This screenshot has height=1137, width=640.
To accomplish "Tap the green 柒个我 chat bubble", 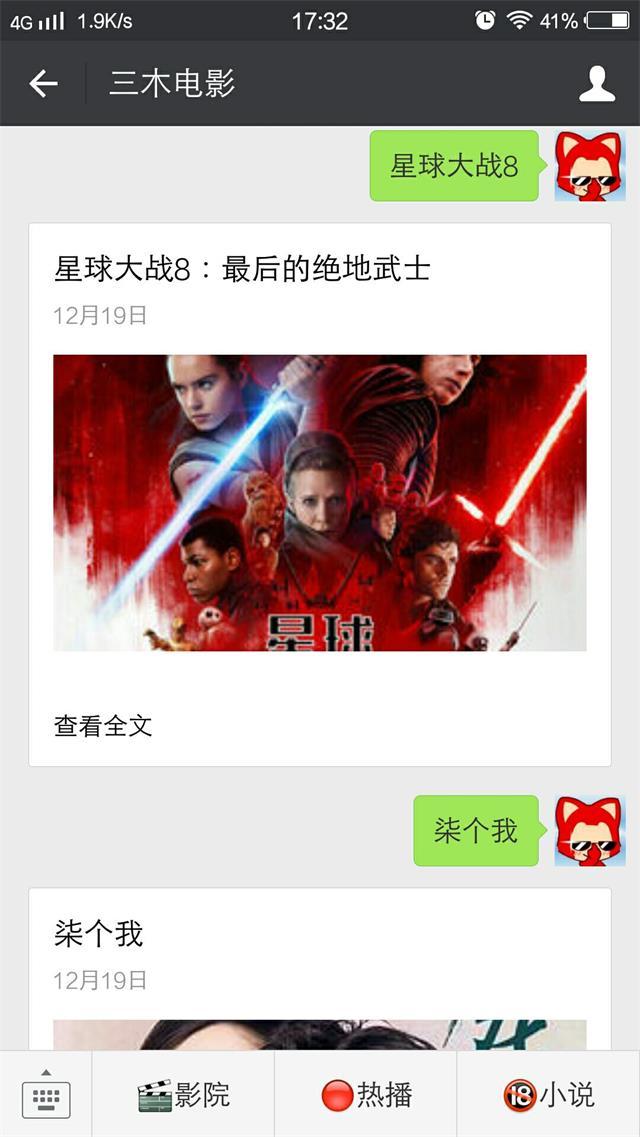I will (x=476, y=830).
